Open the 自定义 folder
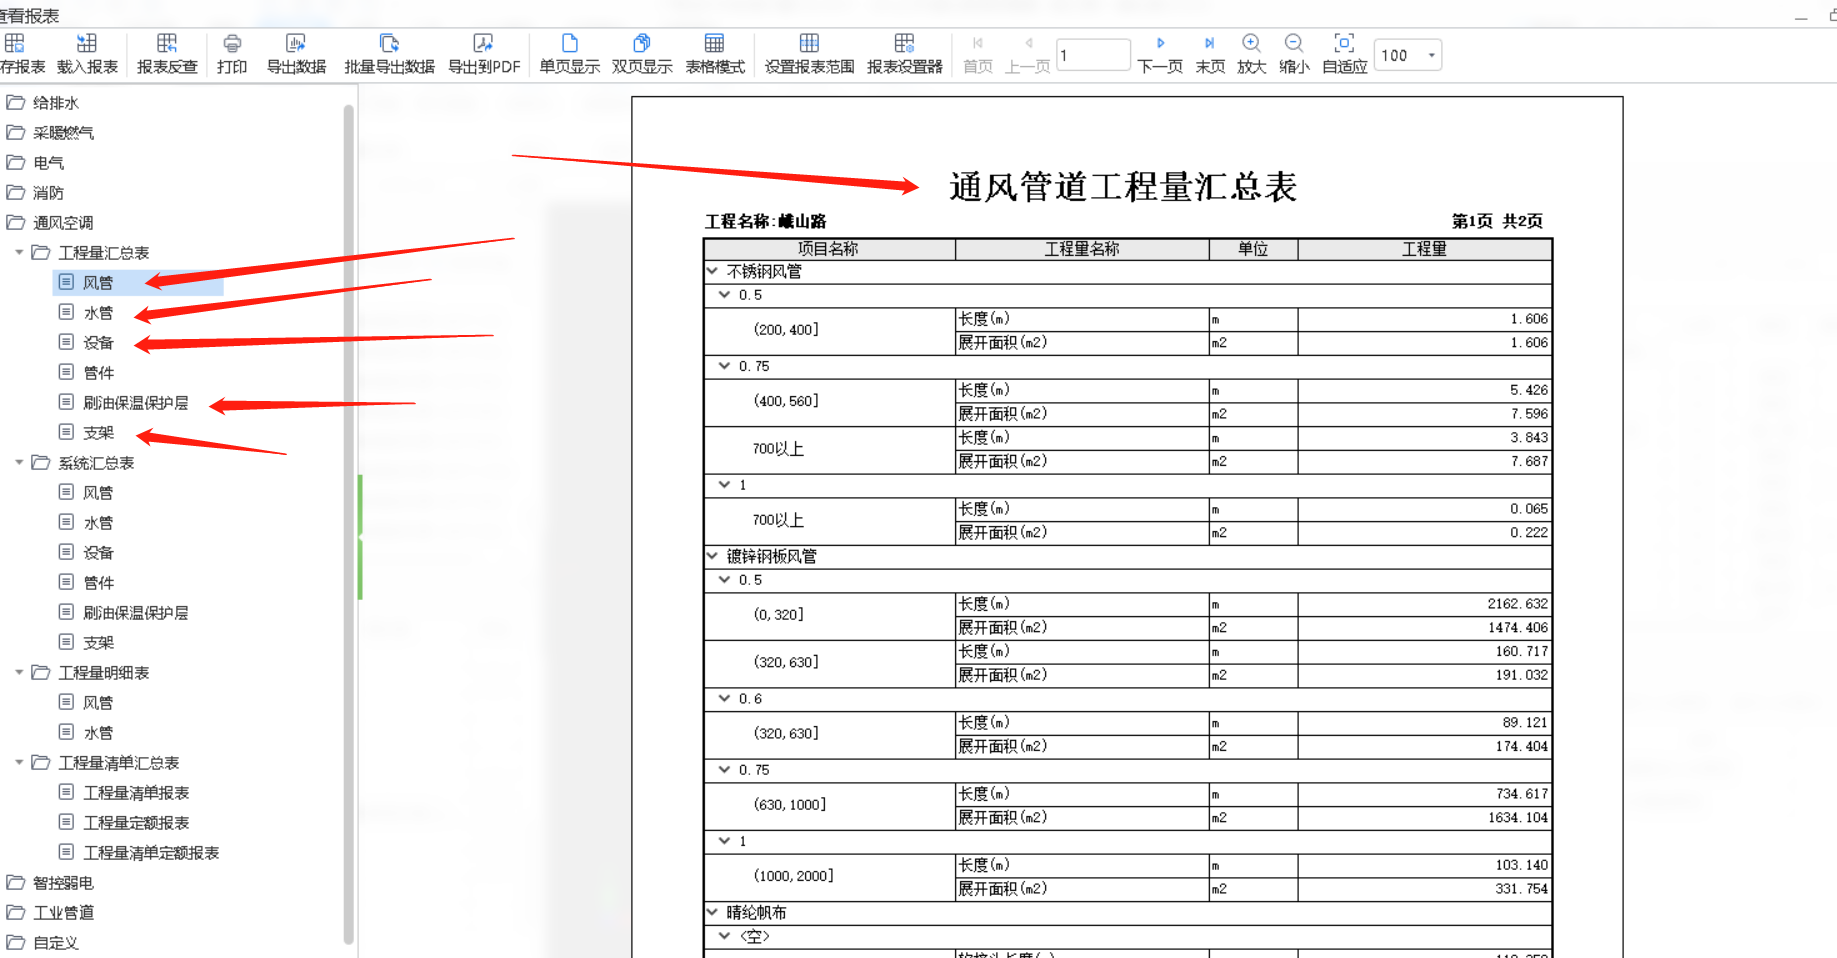Viewport: 1837px width, 958px height. (43, 943)
